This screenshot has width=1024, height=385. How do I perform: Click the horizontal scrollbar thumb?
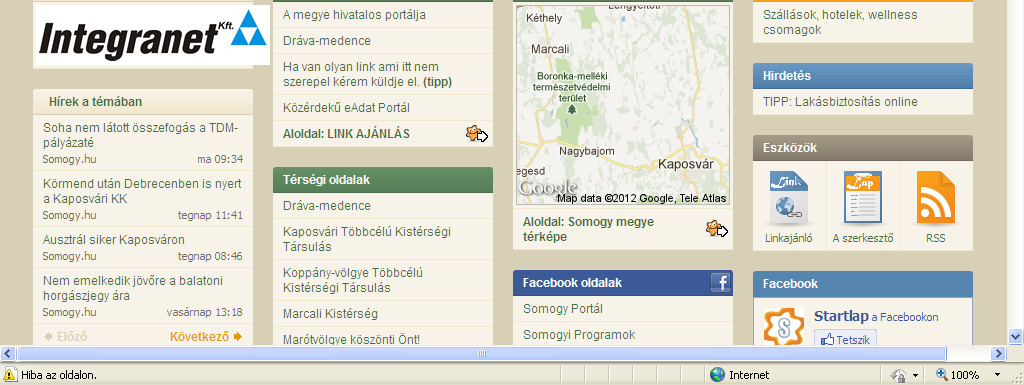tap(482, 354)
